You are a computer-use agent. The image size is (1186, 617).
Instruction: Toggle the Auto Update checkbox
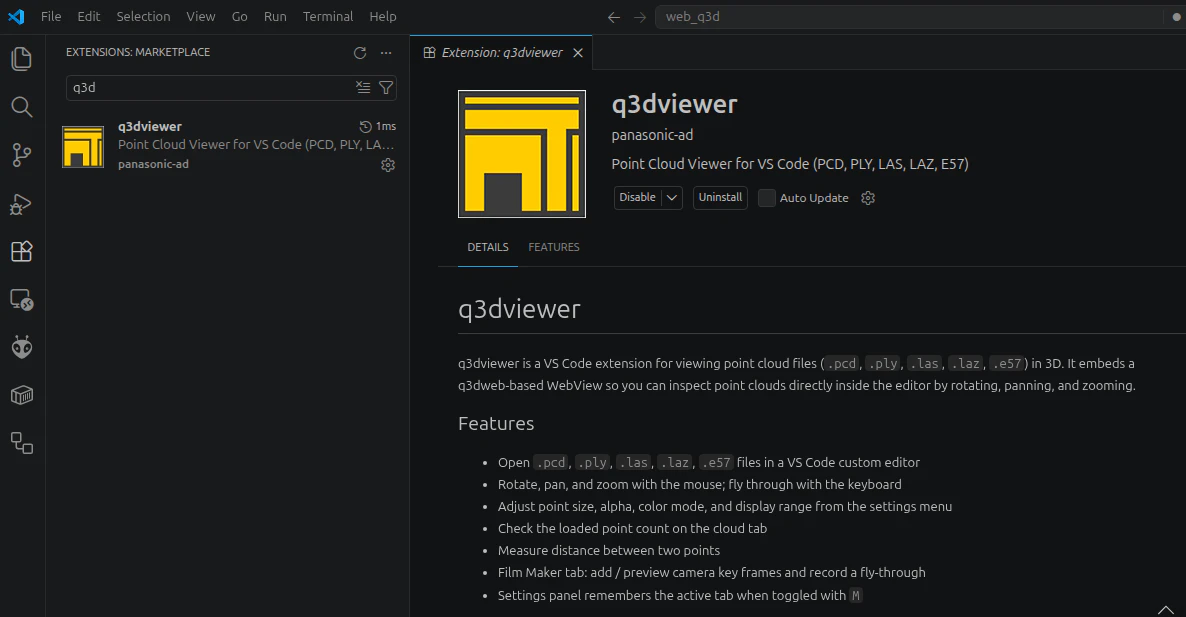pyautogui.click(x=766, y=198)
